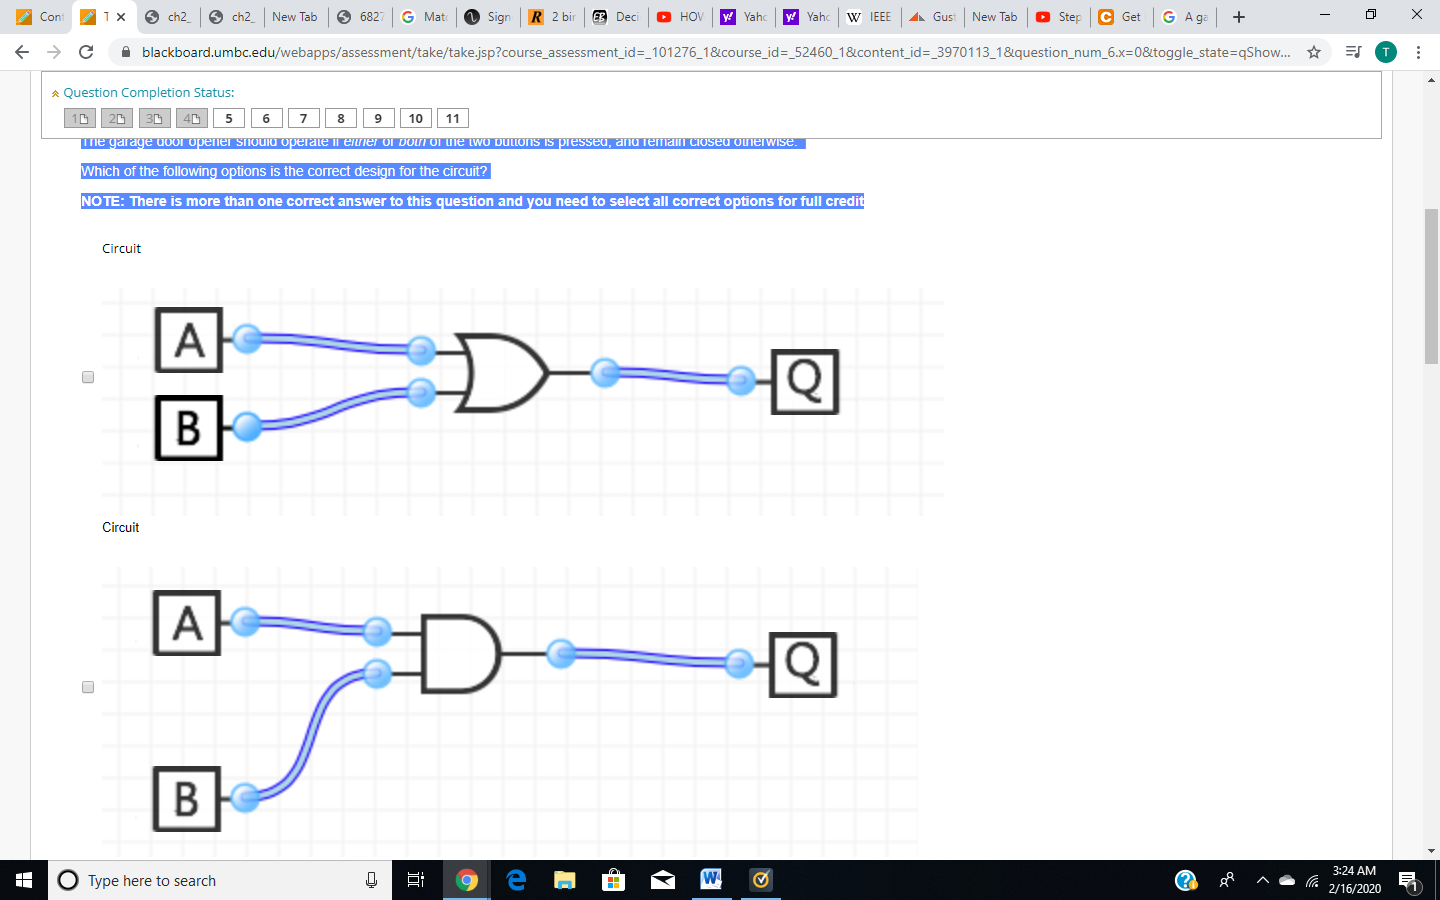Image resolution: width=1440 pixels, height=900 pixels.
Task: Switch to the 'HOV' YouTube tab
Action: [680, 17]
